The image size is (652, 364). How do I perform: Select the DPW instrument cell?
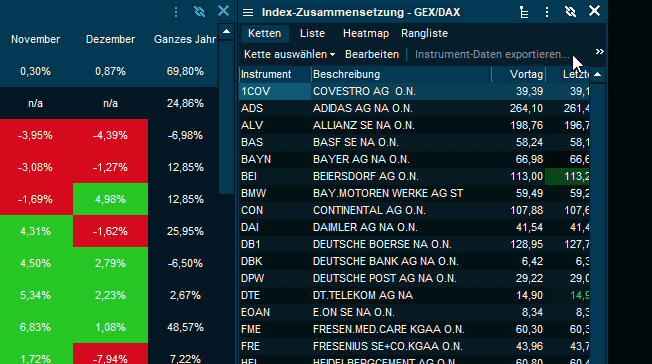coord(275,278)
